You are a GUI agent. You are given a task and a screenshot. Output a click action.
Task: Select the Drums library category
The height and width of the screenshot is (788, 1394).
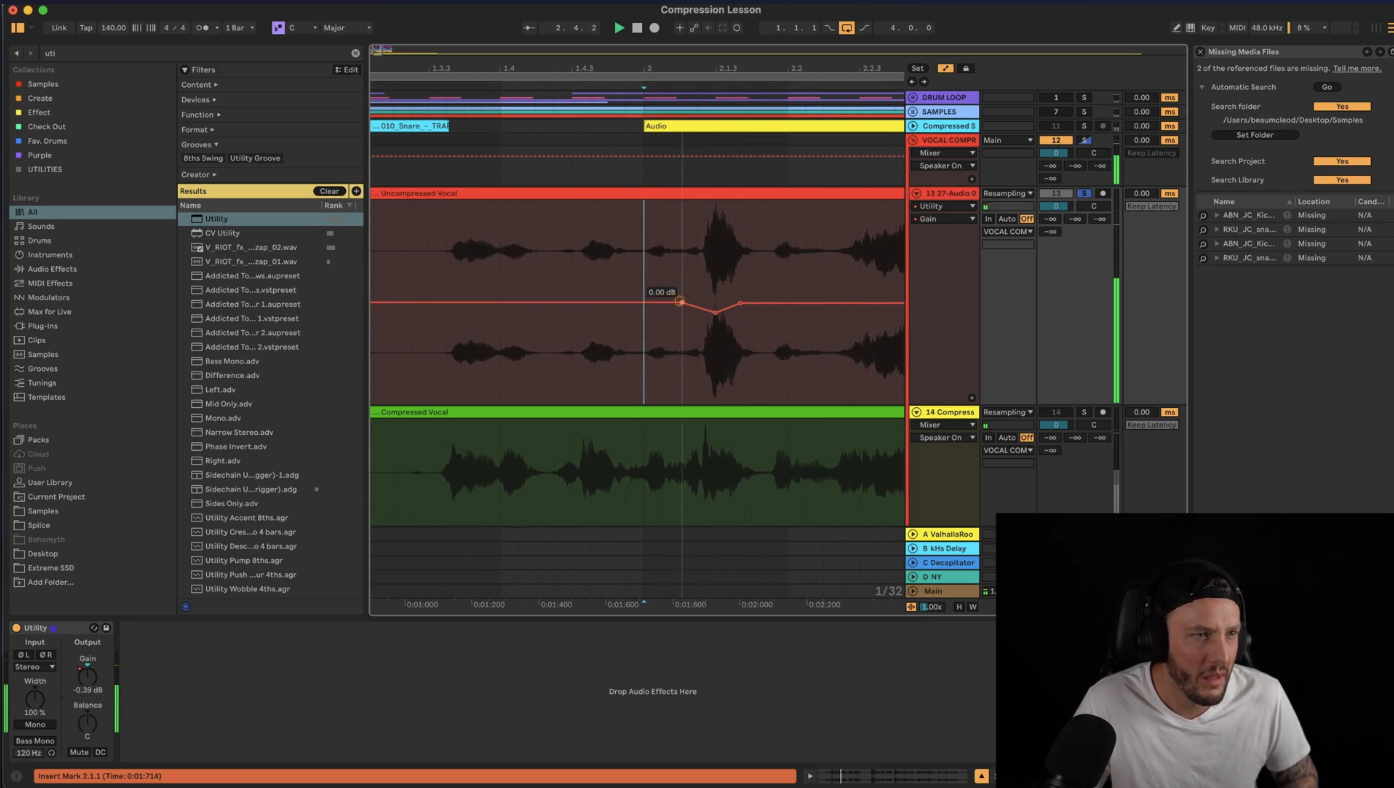click(40, 241)
